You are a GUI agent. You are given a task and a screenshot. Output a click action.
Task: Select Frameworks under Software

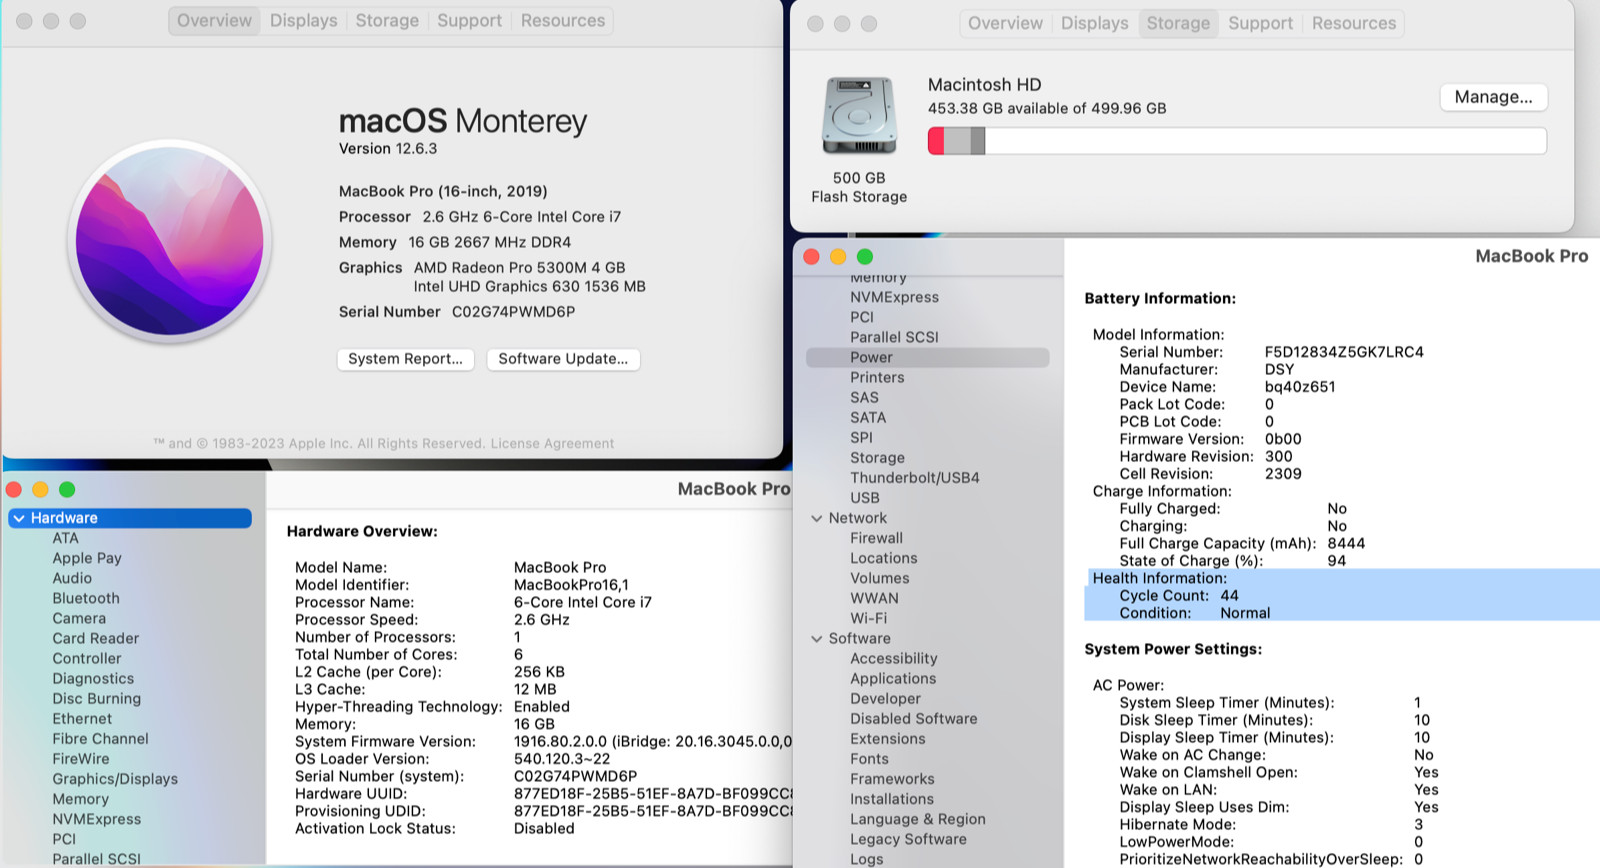[x=892, y=778]
